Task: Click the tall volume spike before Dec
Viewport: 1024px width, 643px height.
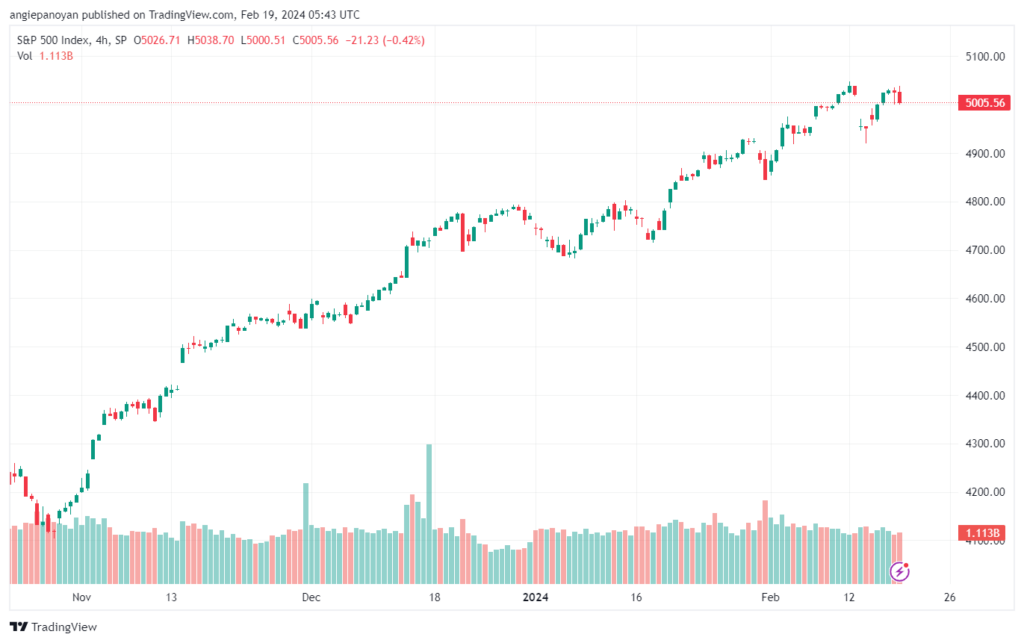Action: click(306, 533)
